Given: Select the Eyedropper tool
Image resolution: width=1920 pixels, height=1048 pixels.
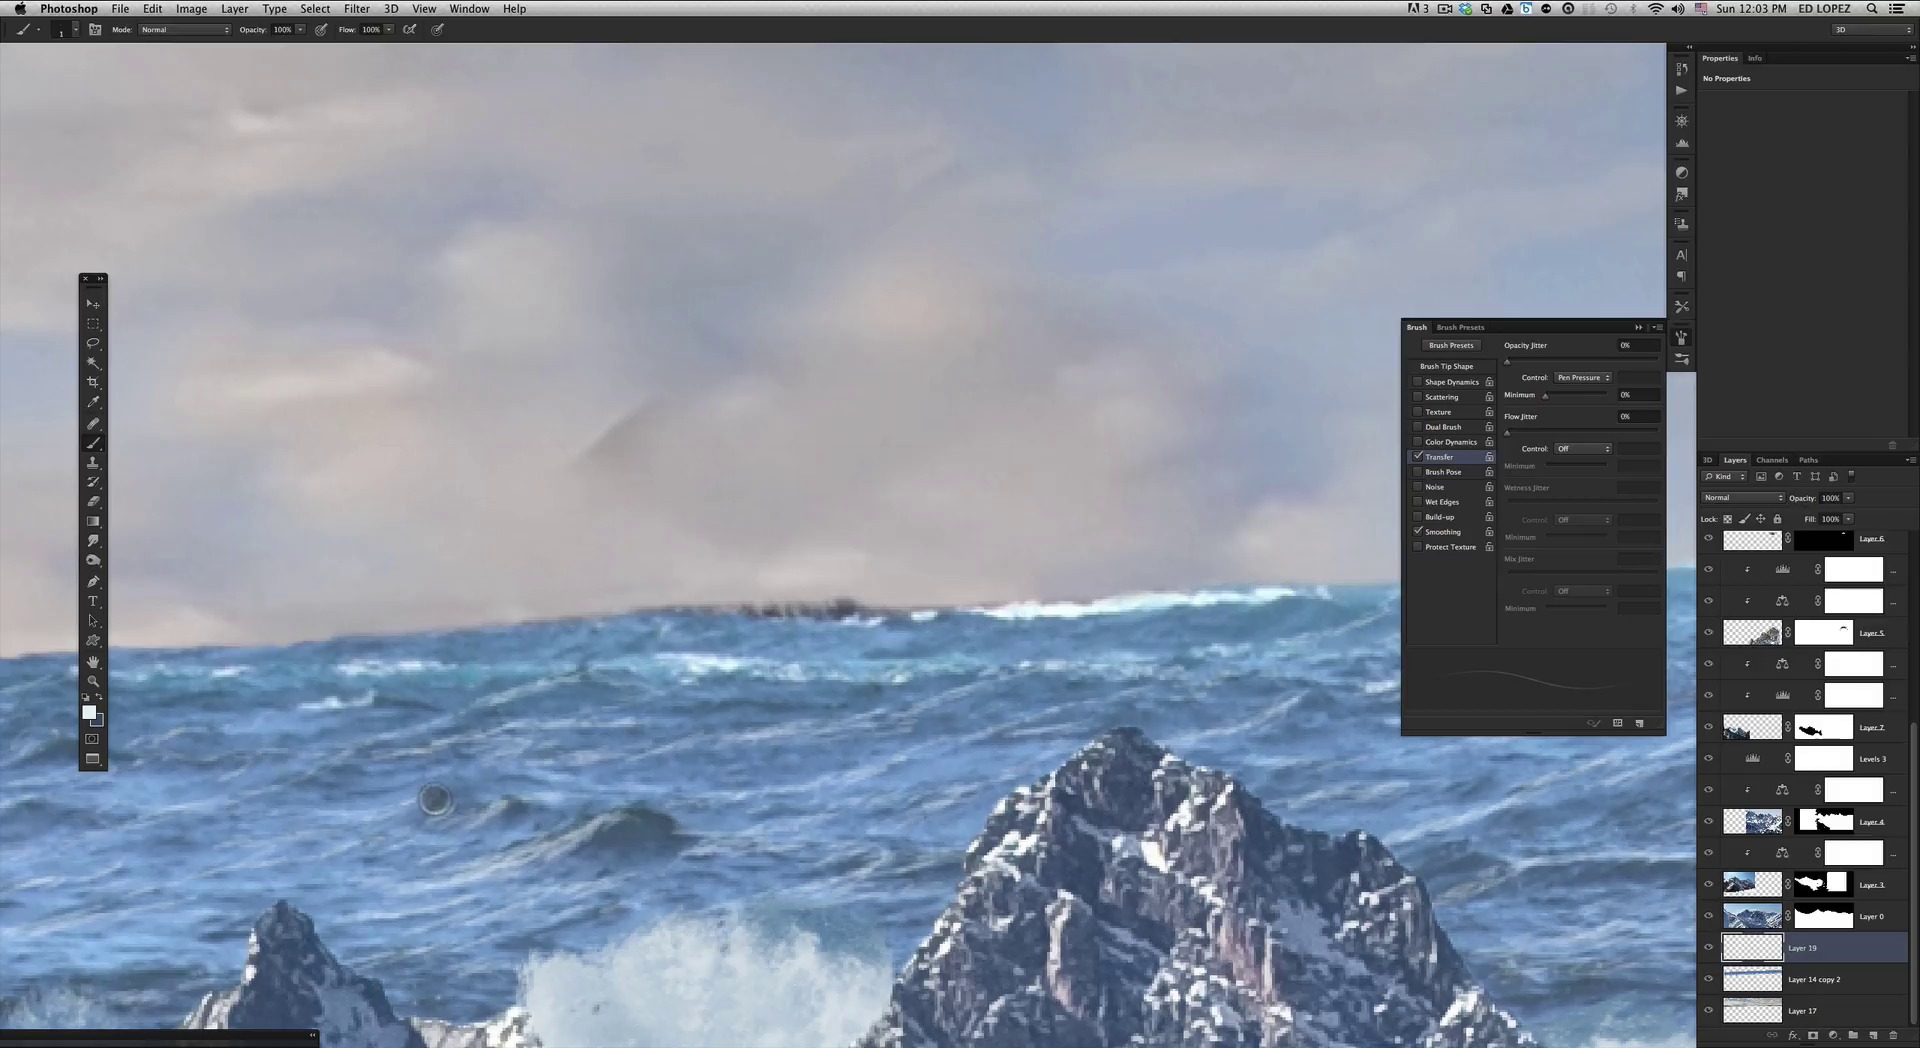Looking at the screenshot, I should [x=93, y=403].
